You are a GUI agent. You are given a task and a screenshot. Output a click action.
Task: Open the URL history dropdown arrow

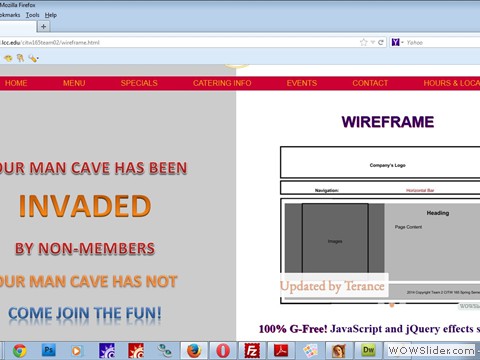point(373,42)
